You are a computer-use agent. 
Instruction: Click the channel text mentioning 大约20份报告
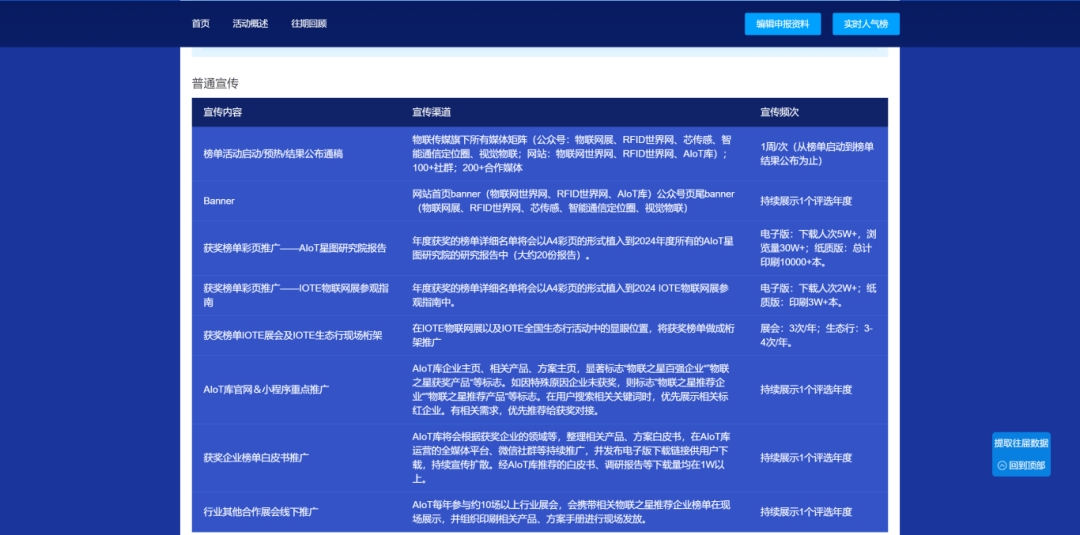(x=572, y=249)
